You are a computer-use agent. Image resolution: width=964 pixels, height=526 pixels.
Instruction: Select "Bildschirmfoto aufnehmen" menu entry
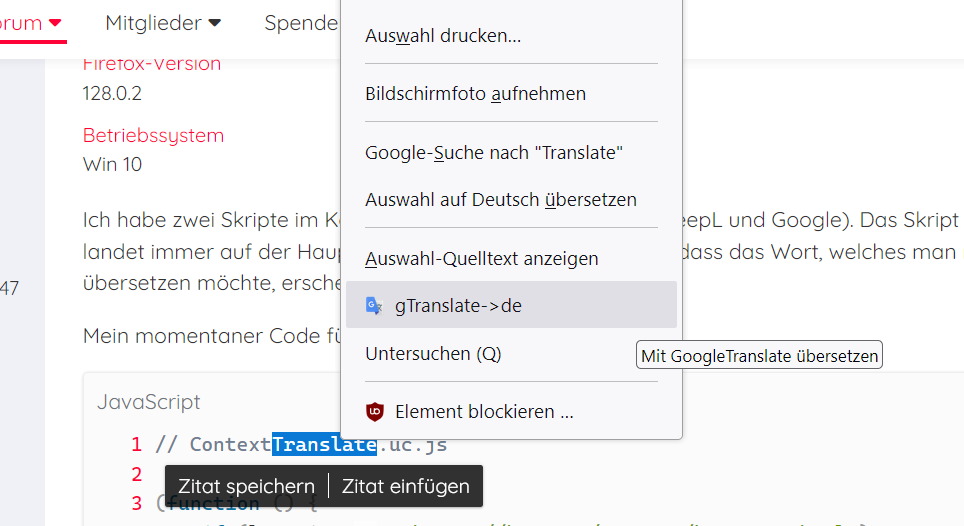pos(475,93)
